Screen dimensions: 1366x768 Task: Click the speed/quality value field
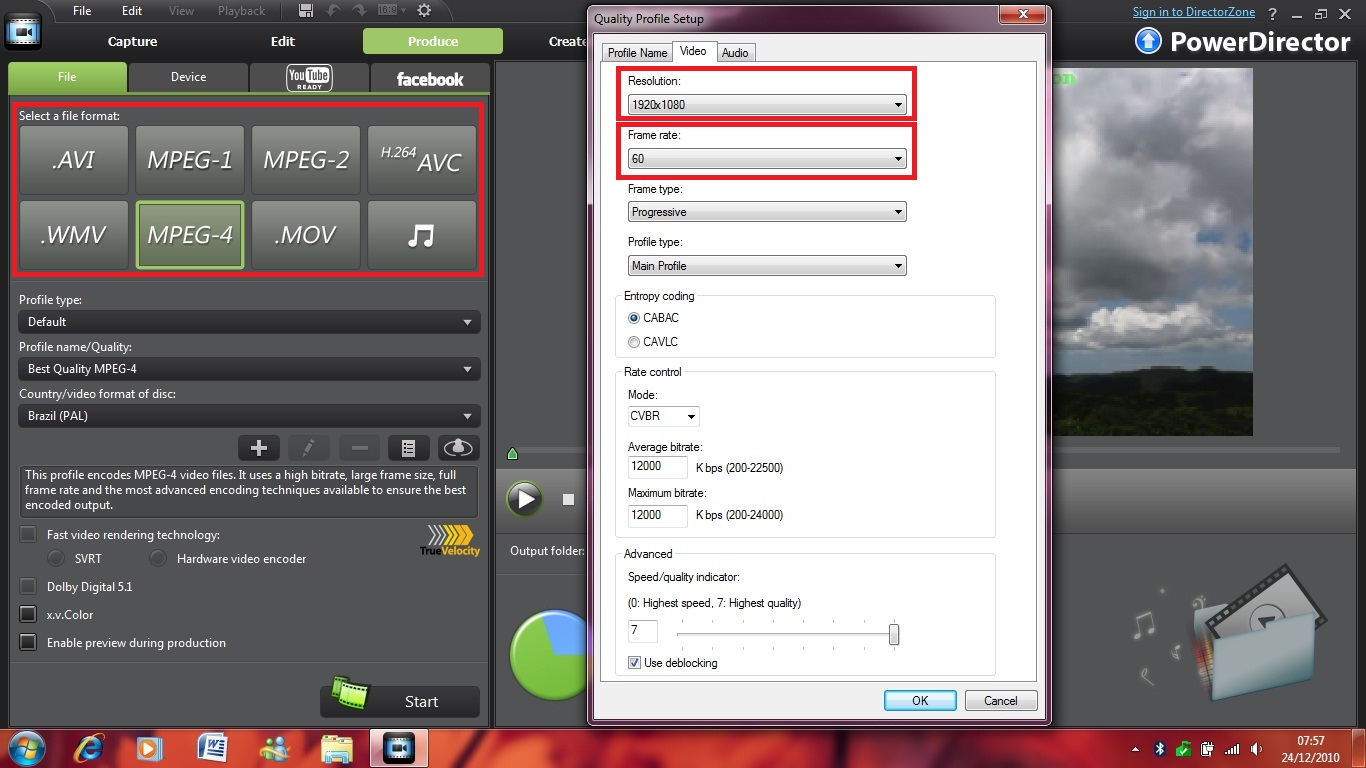click(642, 631)
